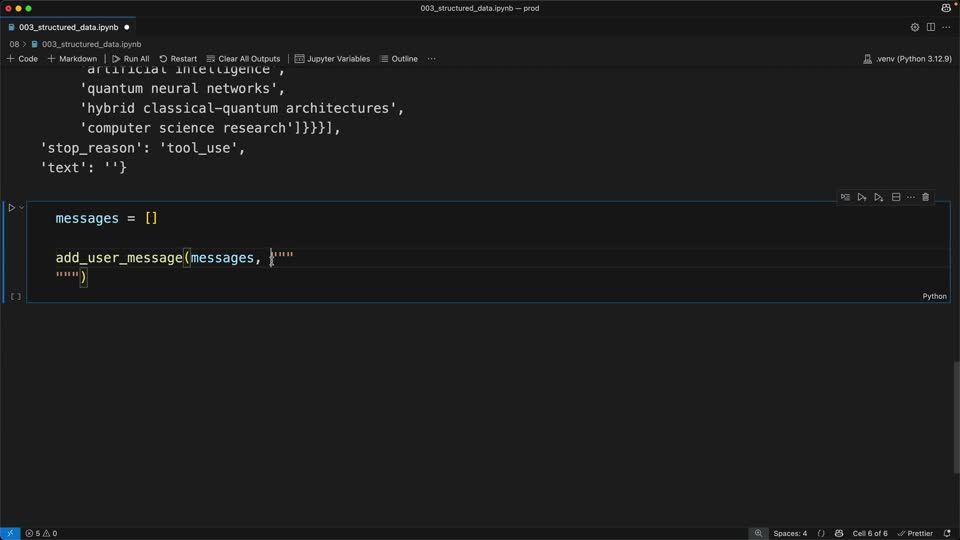Select the .venv Python 3.12.9 kernel

click(907, 59)
